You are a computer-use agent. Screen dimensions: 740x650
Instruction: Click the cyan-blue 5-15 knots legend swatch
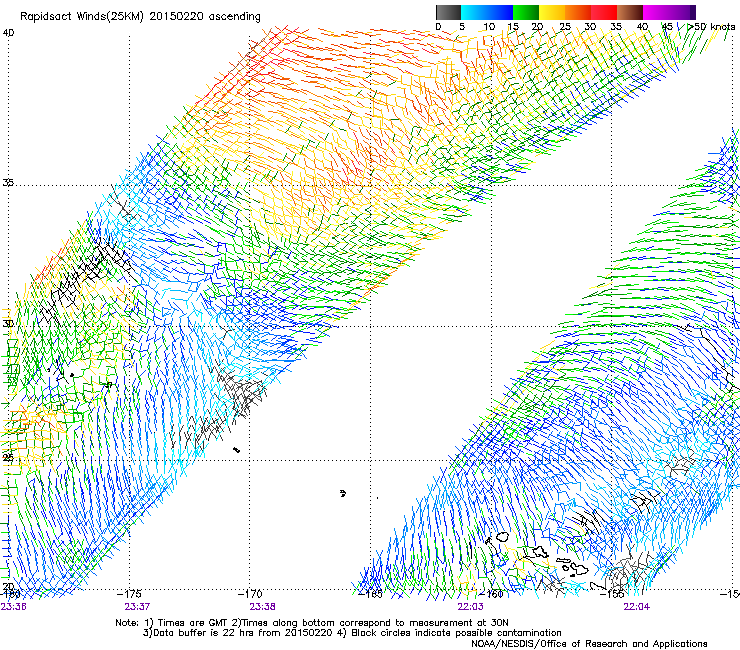(x=487, y=12)
